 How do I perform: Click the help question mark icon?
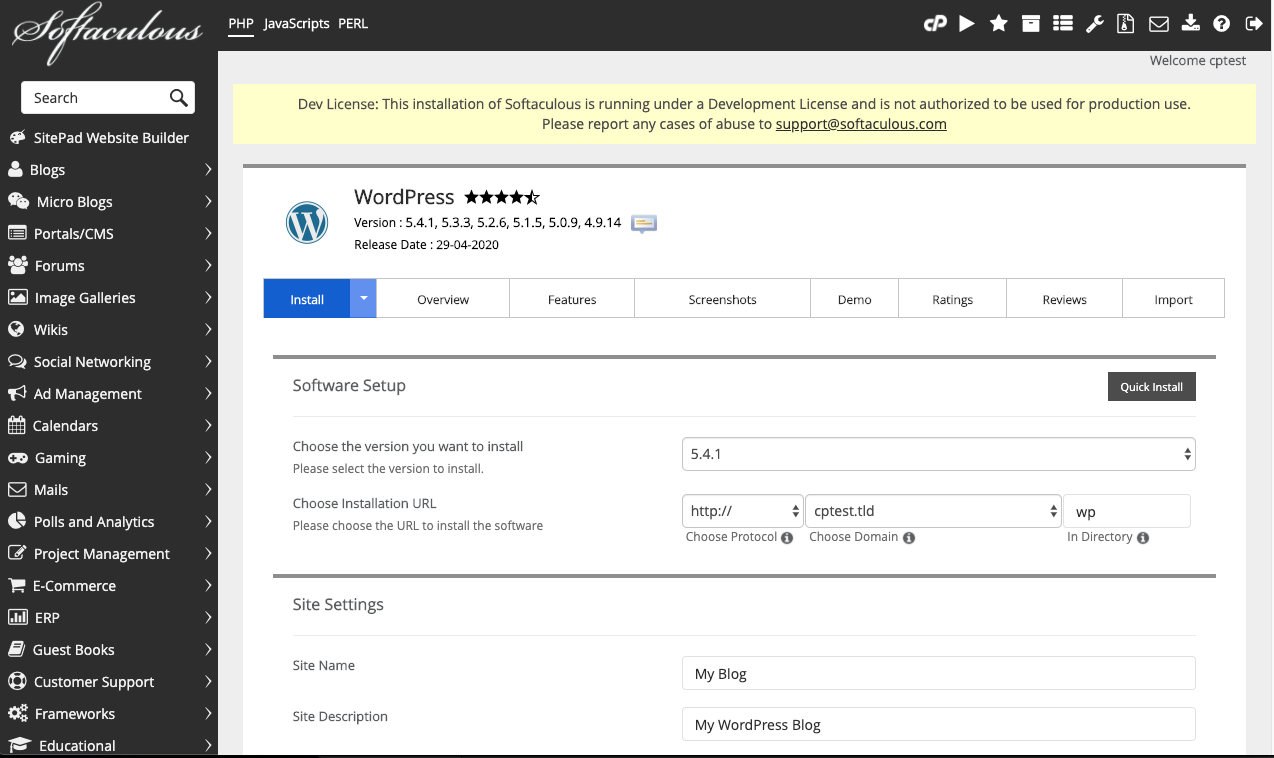[1221, 24]
